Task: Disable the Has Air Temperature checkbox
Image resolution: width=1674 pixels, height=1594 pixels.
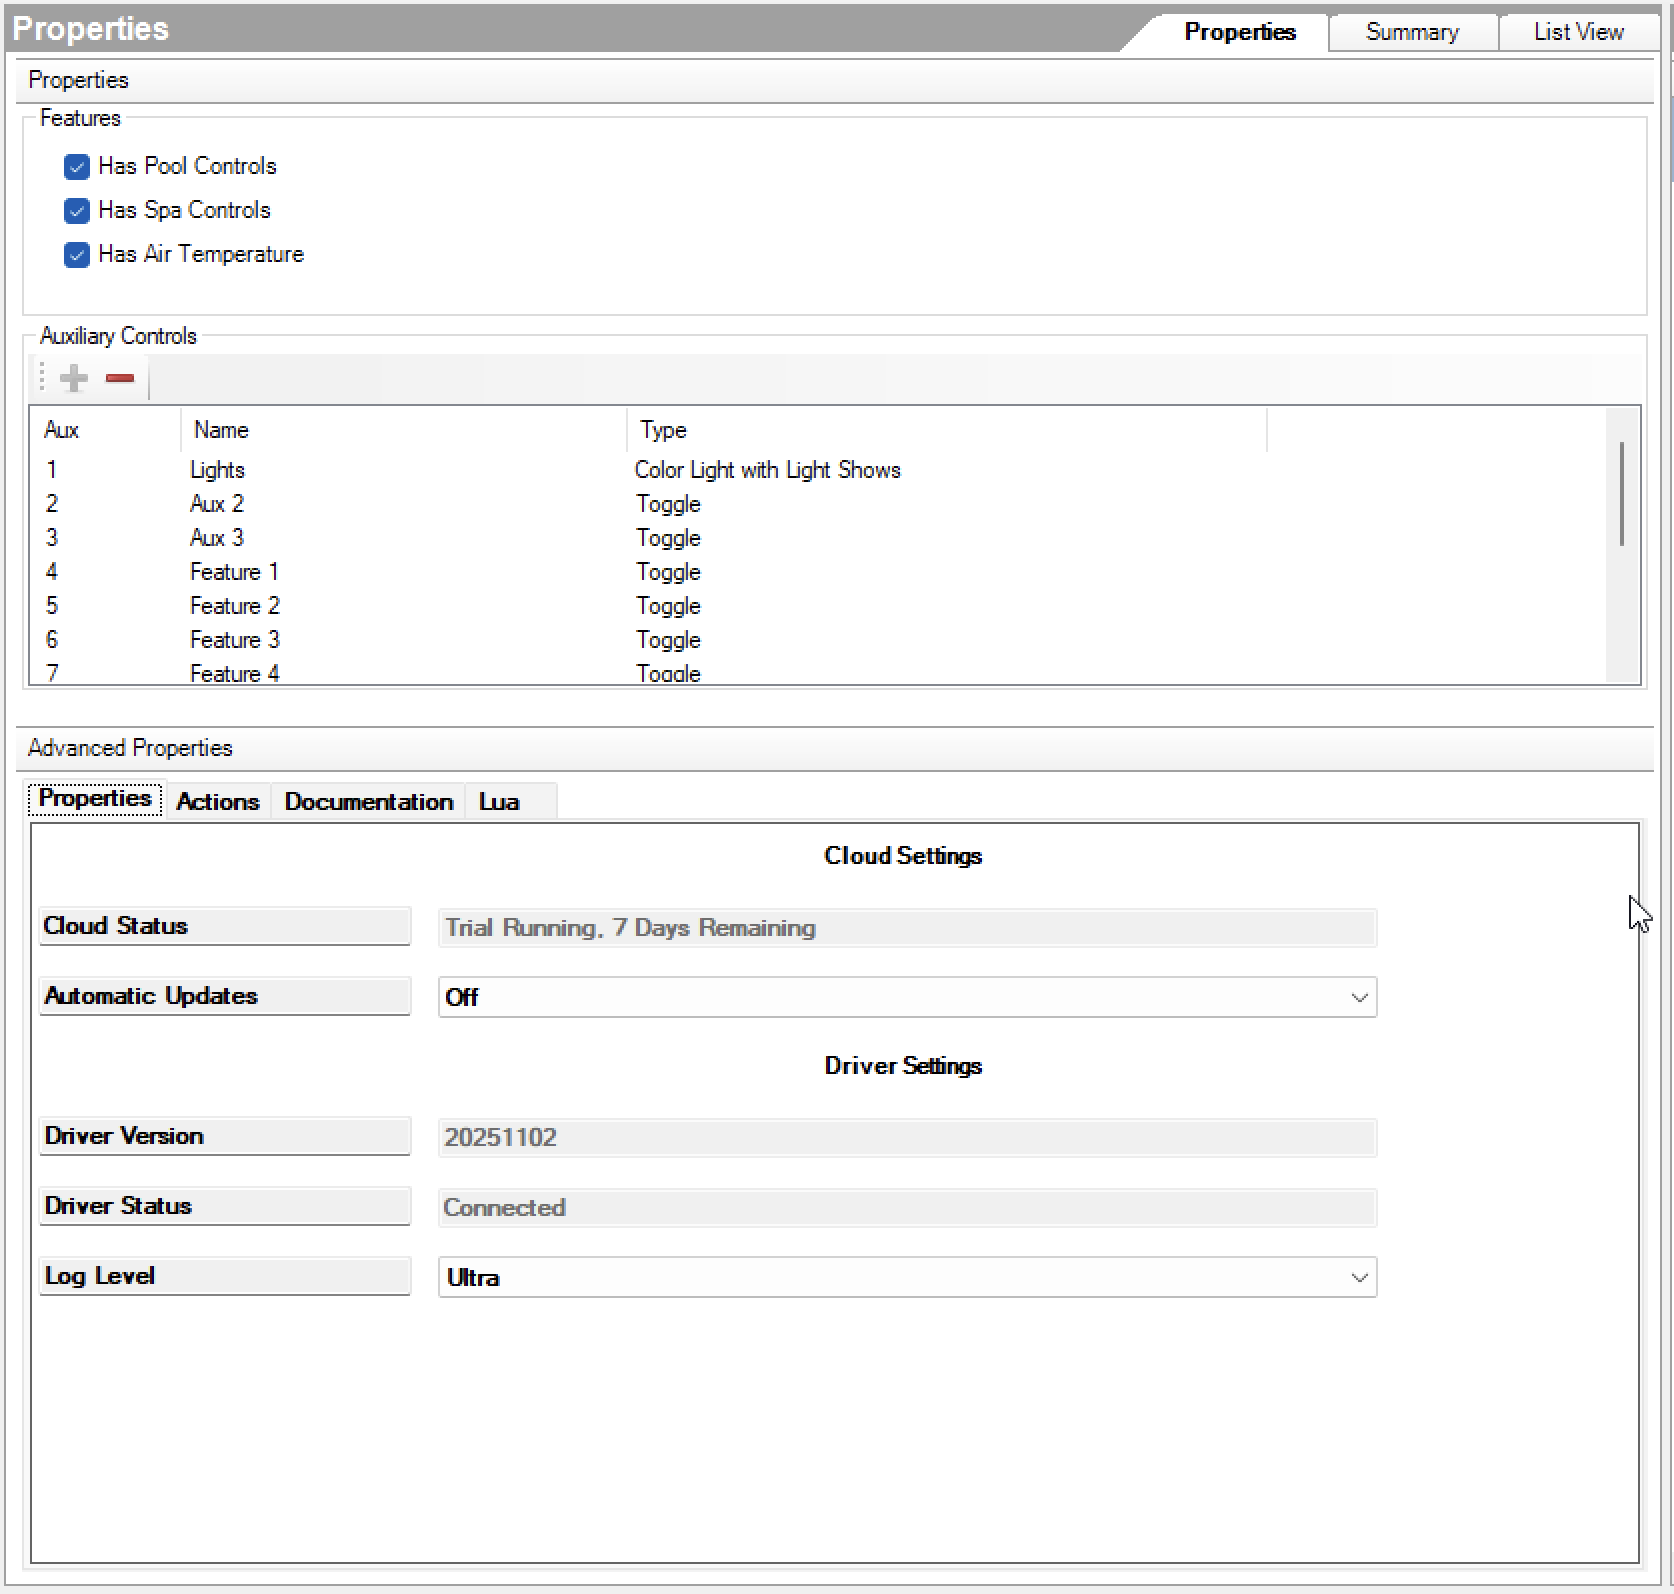Action: click(77, 255)
